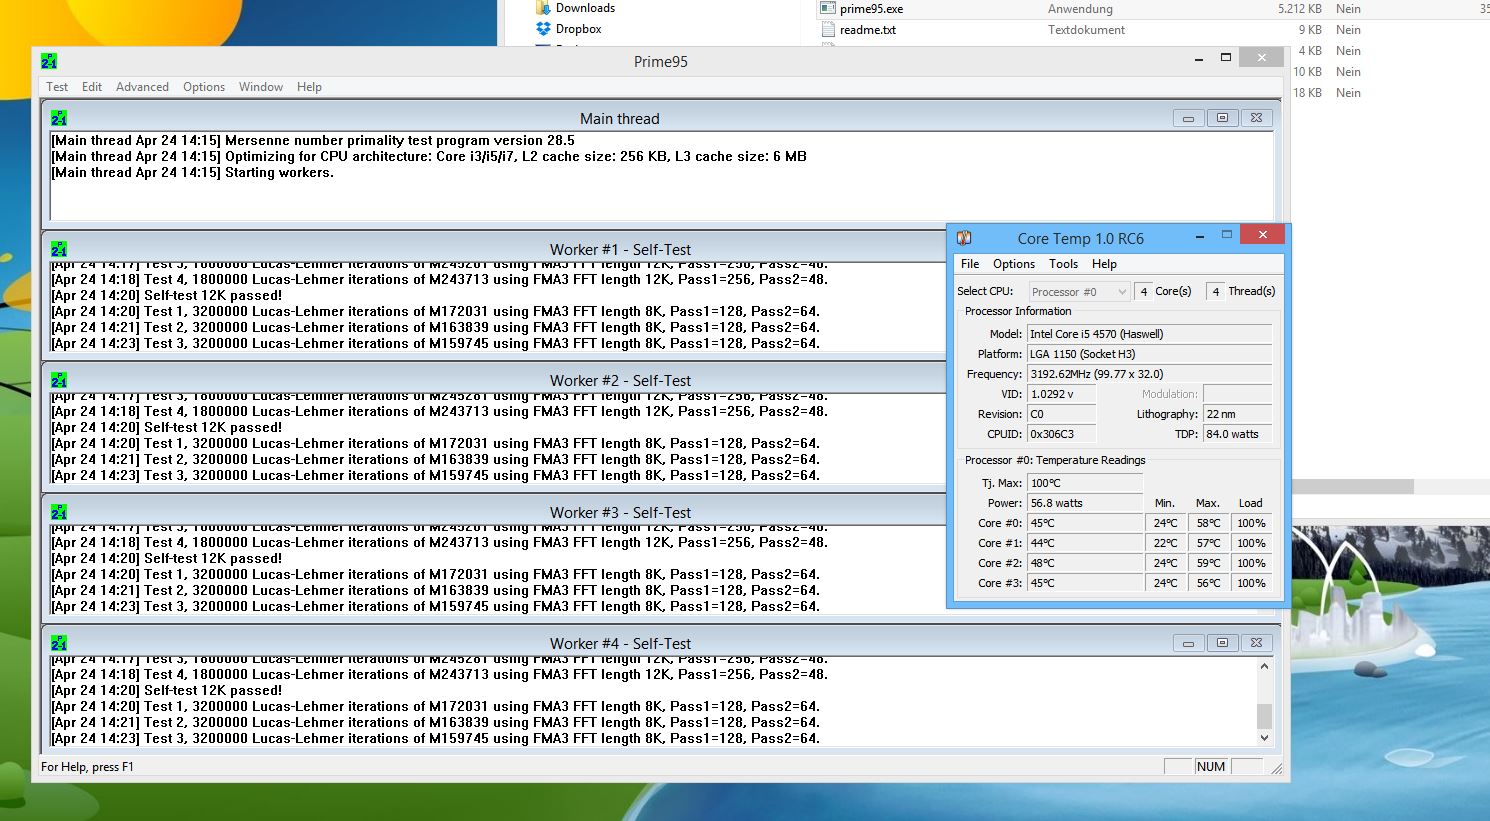1490x821 pixels.
Task: Open Prime95's Help menu
Action: (x=309, y=87)
